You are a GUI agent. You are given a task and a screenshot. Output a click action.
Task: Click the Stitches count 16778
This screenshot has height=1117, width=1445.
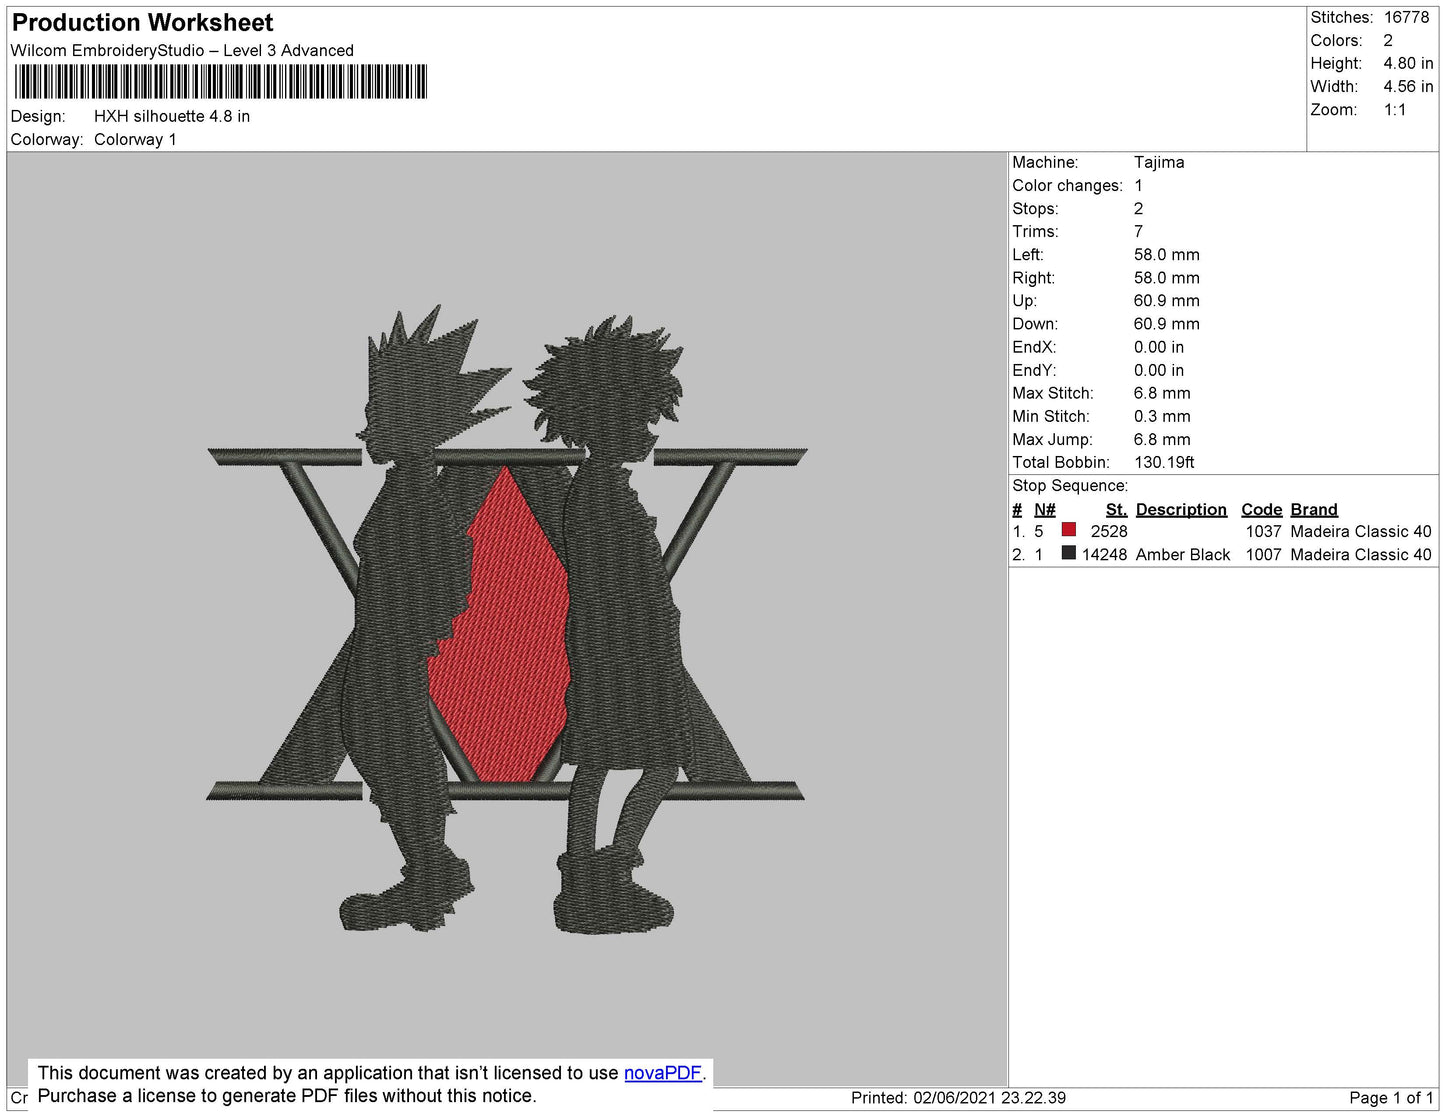point(1406,17)
